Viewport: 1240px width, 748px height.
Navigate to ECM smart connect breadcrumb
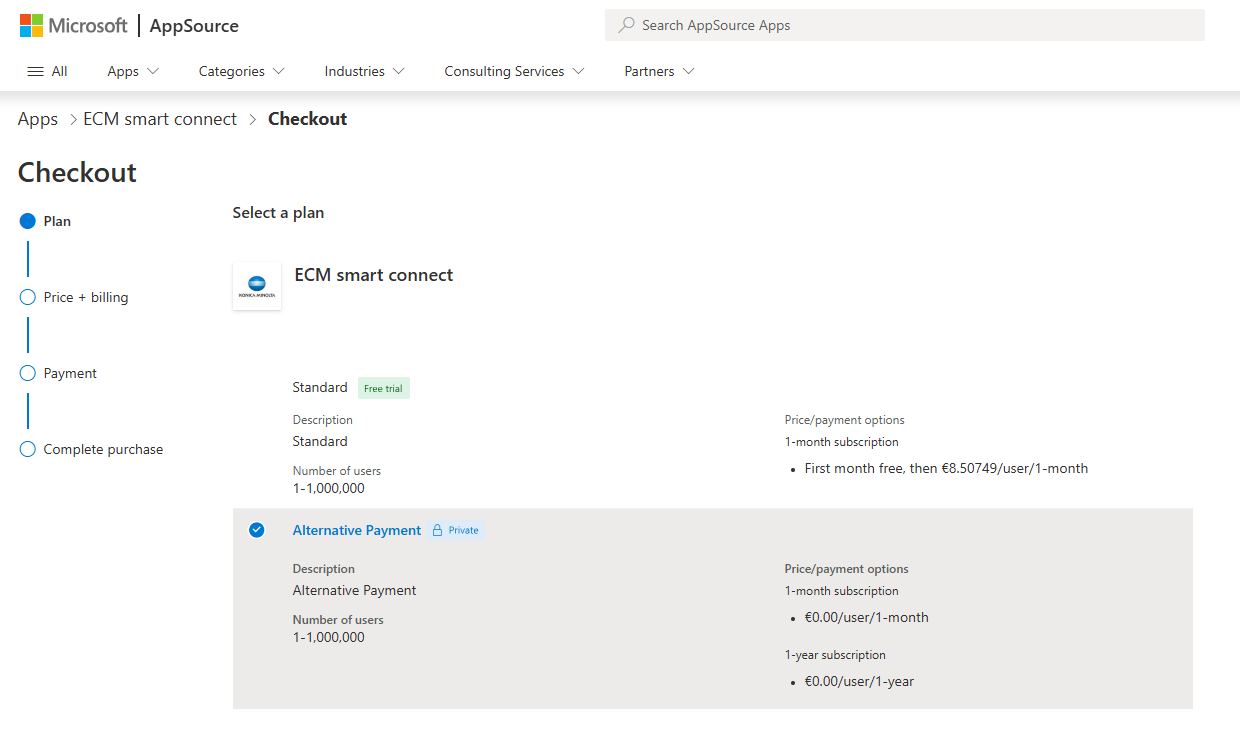click(x=160, y=119)
